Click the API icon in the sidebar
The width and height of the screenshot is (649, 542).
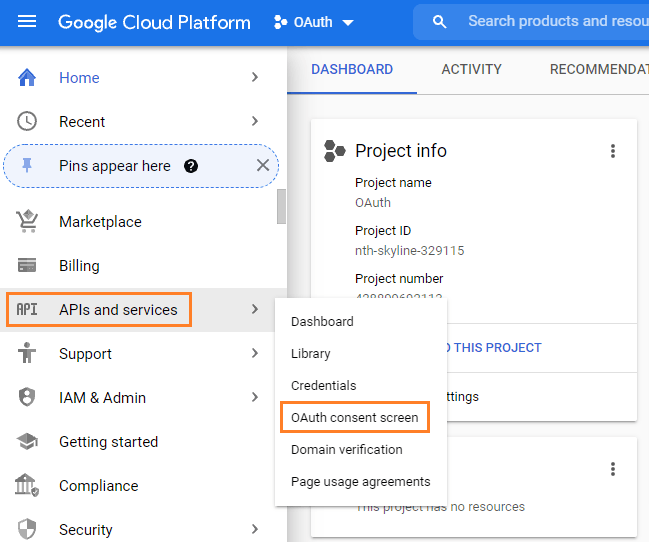pyautogui.click(x=27, y=309)
